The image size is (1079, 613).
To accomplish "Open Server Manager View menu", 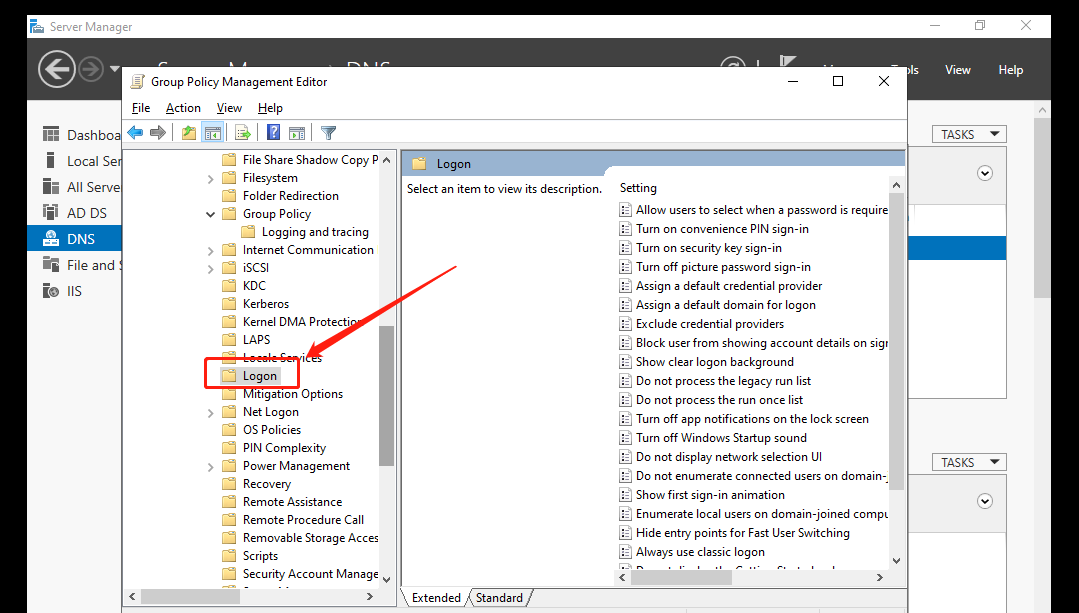I will (x=957, y=69).
